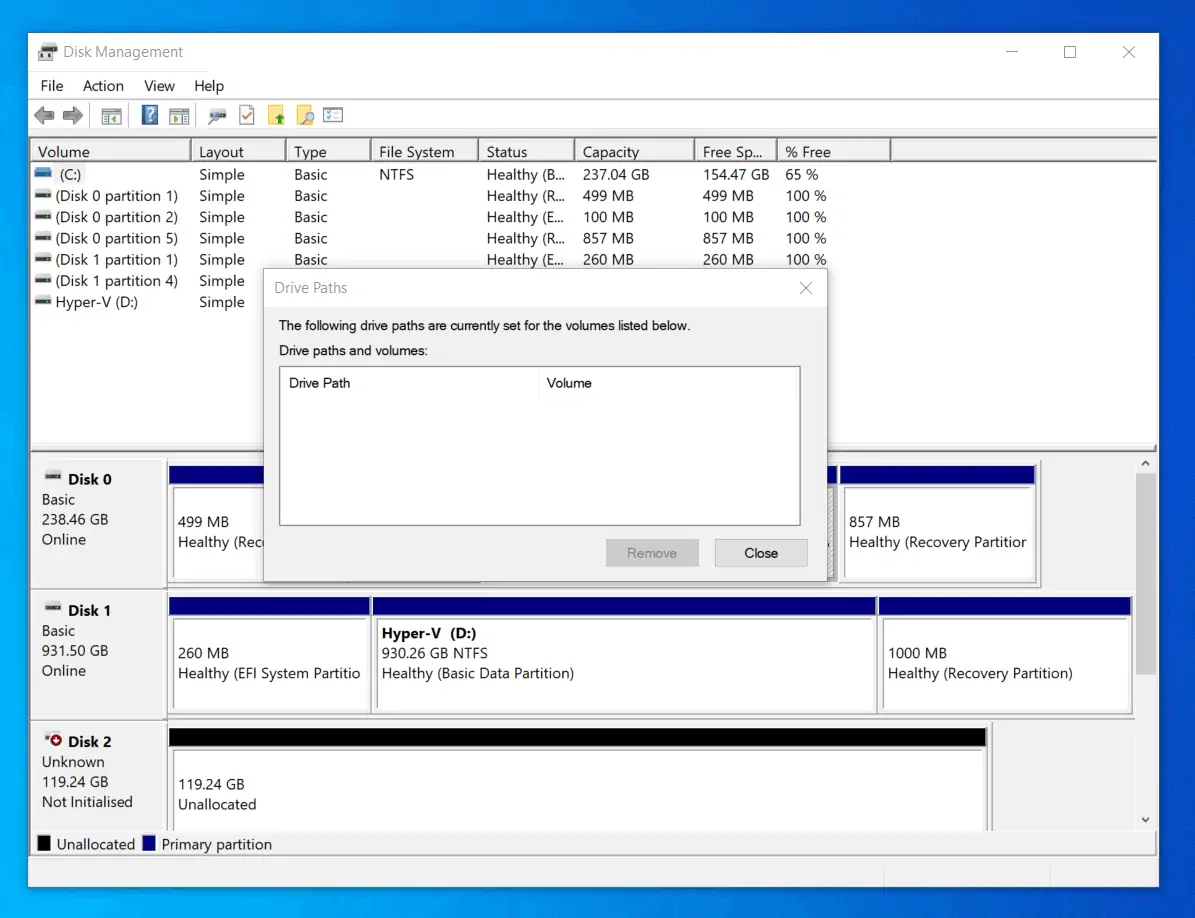Click the Drive Path column header in dialog
This screenshot has height=918, width=1195.
click(x=409, y=383)
